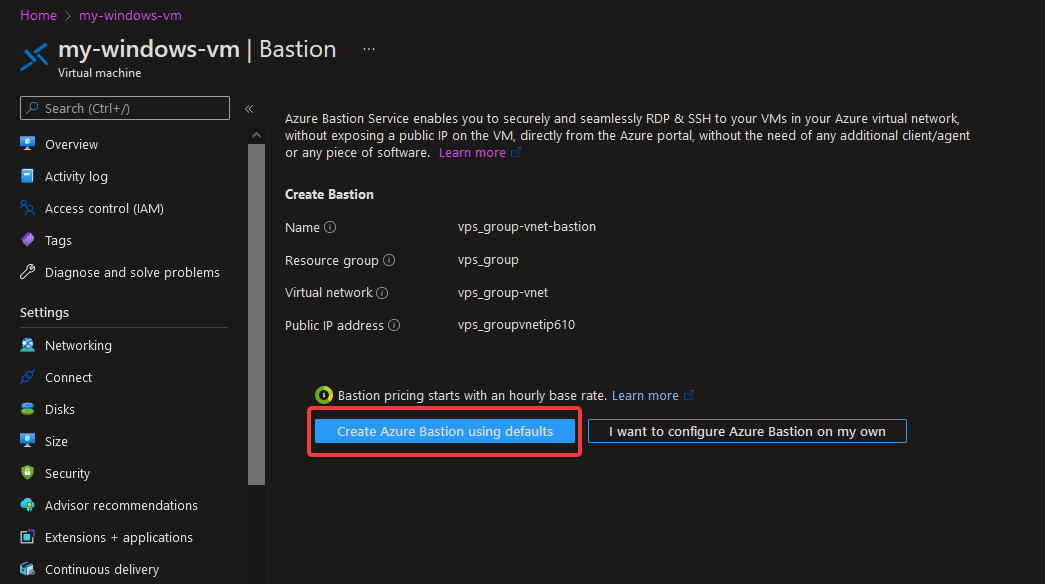Click the Overview monitor icon
Image resolution: width=1045 pixels, height=584 pixels.
point(27,143)
